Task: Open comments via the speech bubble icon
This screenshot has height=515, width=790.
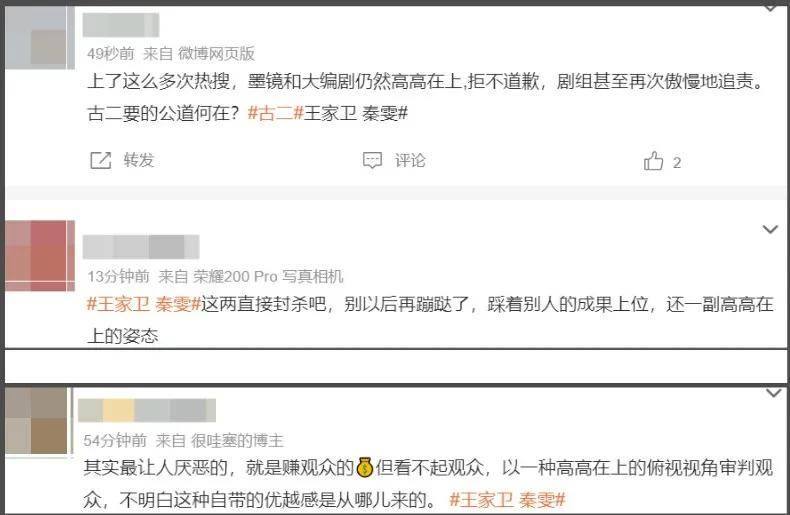Action: [372, 160]
